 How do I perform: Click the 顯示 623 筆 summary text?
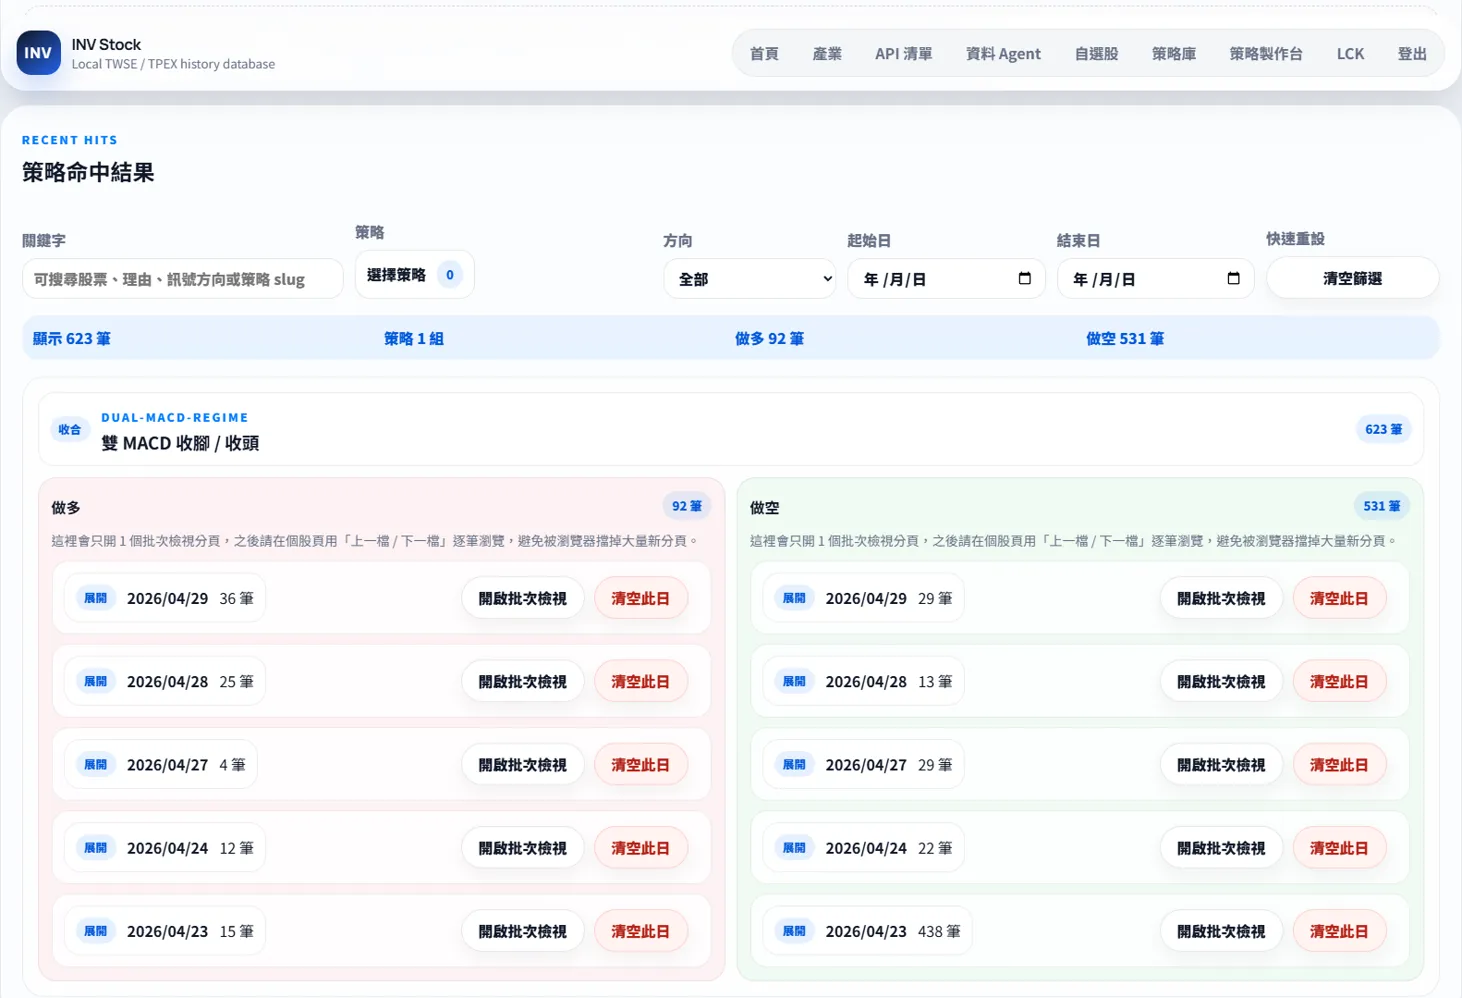pyautogui.click(x=72, y=339)
